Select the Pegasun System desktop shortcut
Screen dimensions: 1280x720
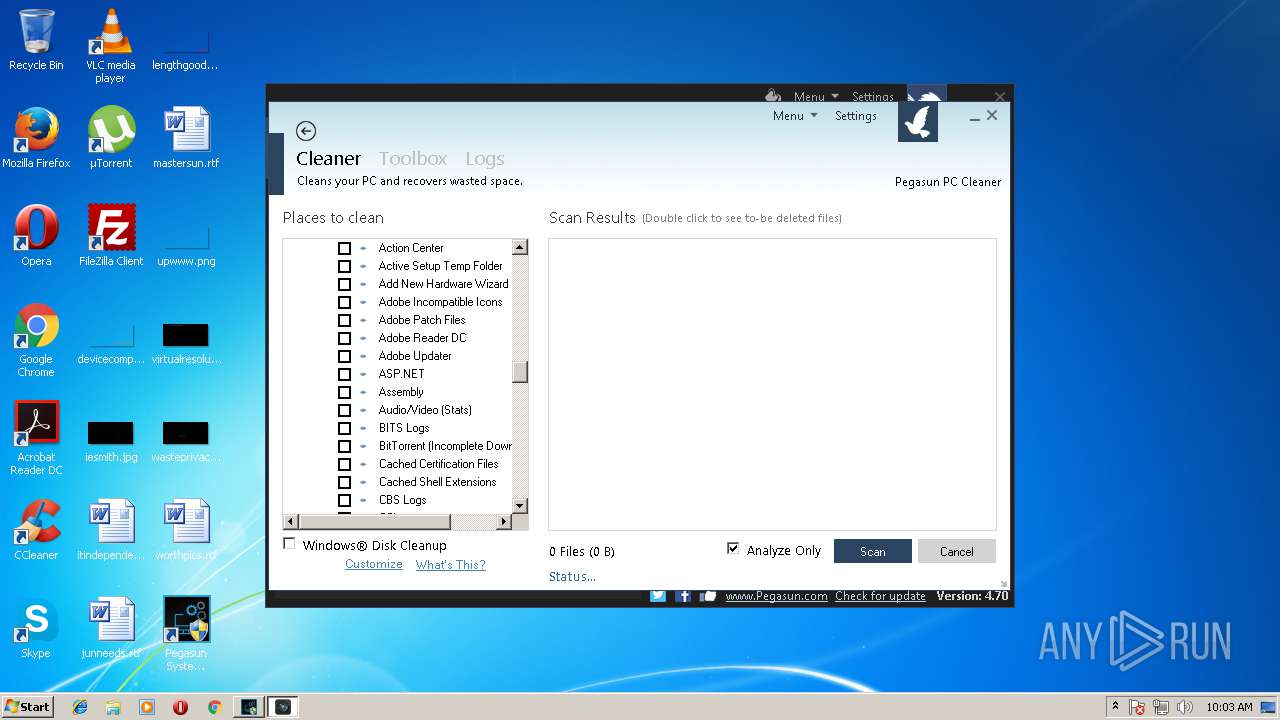186,634
